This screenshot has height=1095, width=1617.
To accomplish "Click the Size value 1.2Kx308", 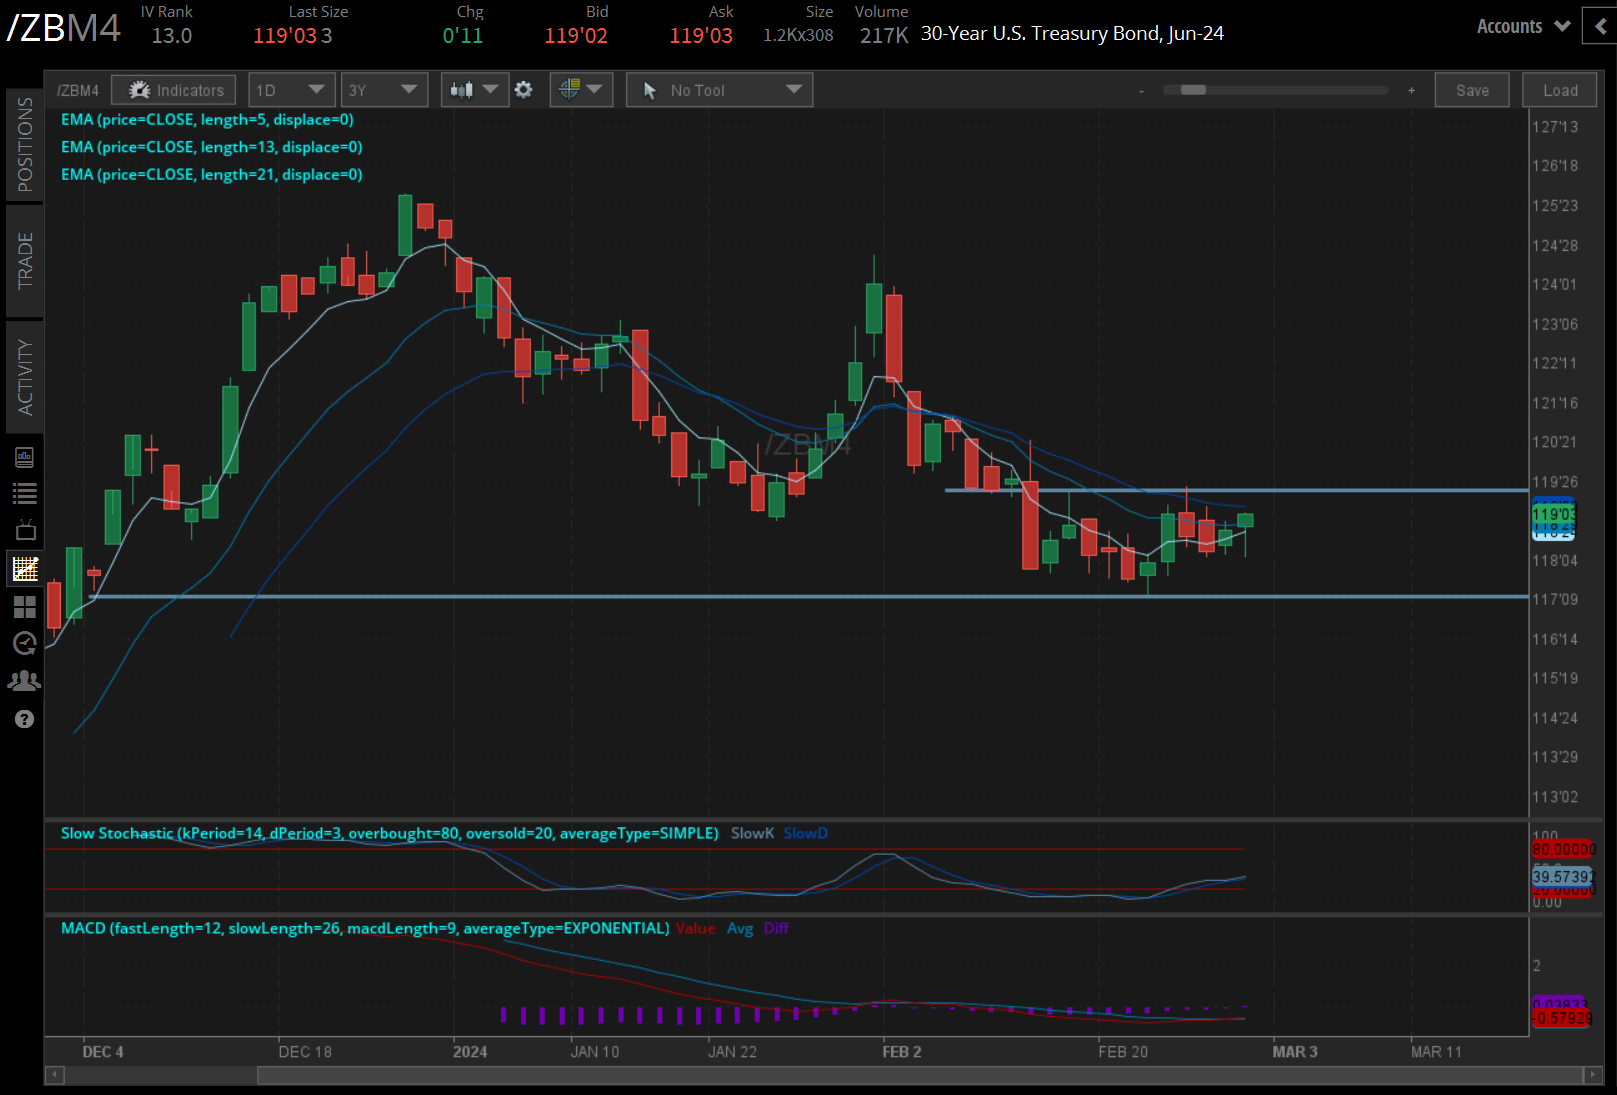I will tap(798, 36).
